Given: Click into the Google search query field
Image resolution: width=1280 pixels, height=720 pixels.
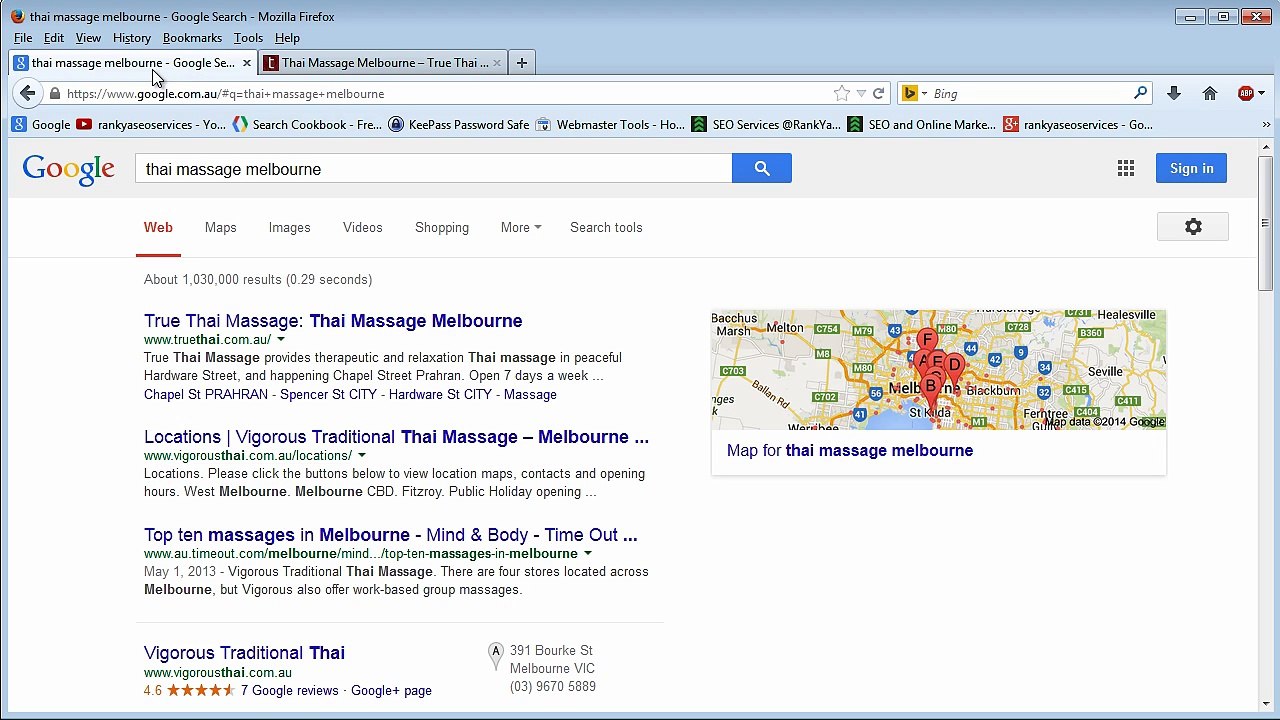Looking at the screenshot, I should click(433, 169).
